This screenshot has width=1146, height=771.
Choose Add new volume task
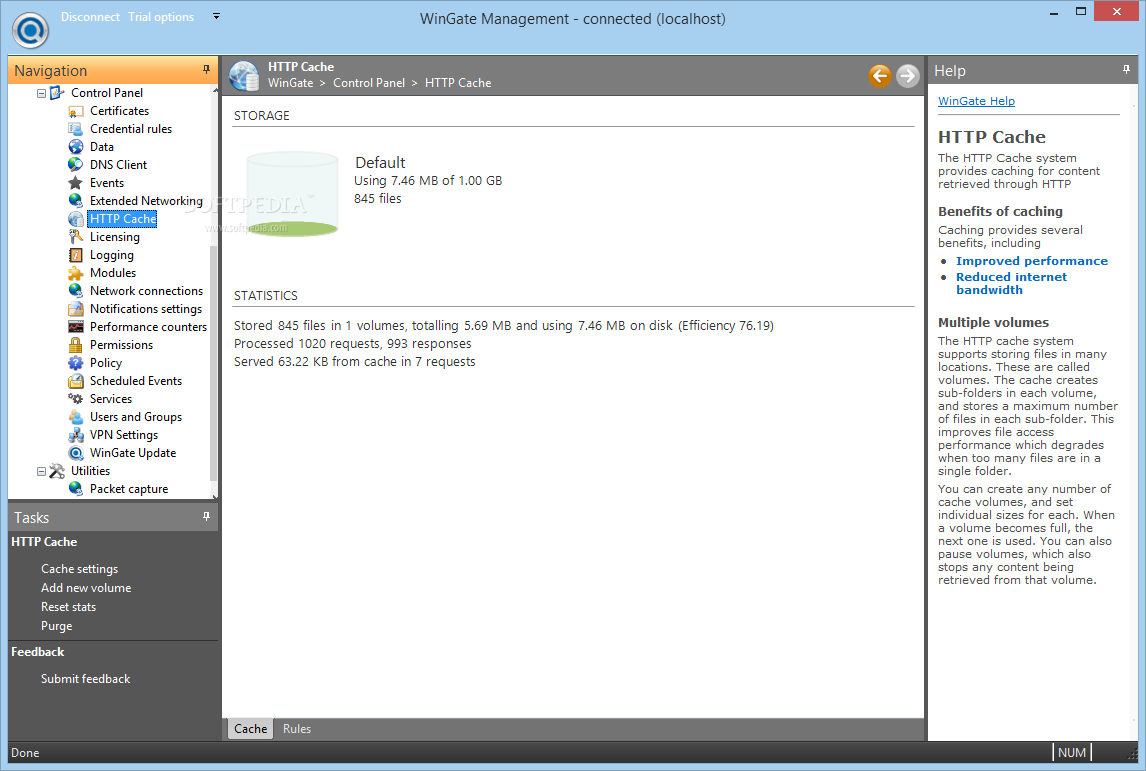point(86,588)
